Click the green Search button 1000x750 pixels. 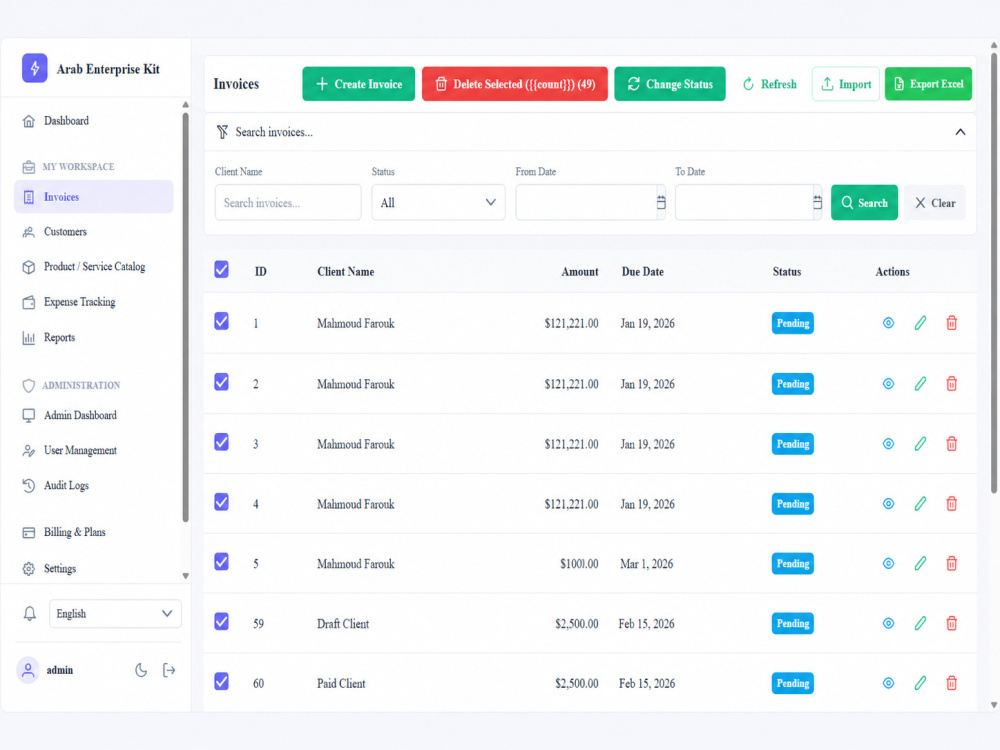tap(864, 202)
